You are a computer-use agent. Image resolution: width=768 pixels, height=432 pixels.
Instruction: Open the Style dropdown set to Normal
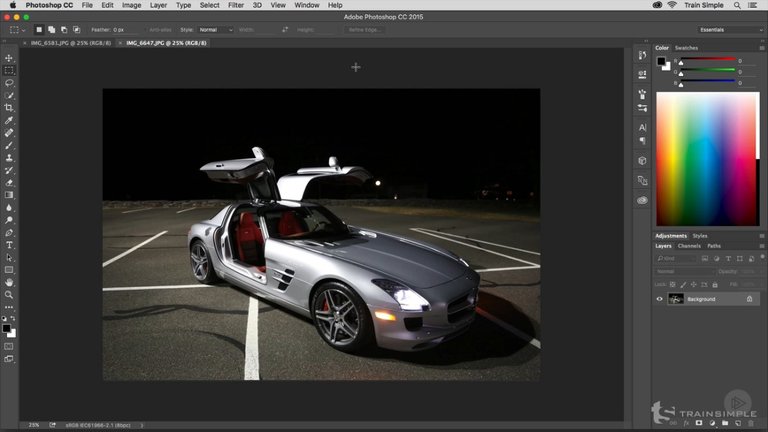coord(214,30)
